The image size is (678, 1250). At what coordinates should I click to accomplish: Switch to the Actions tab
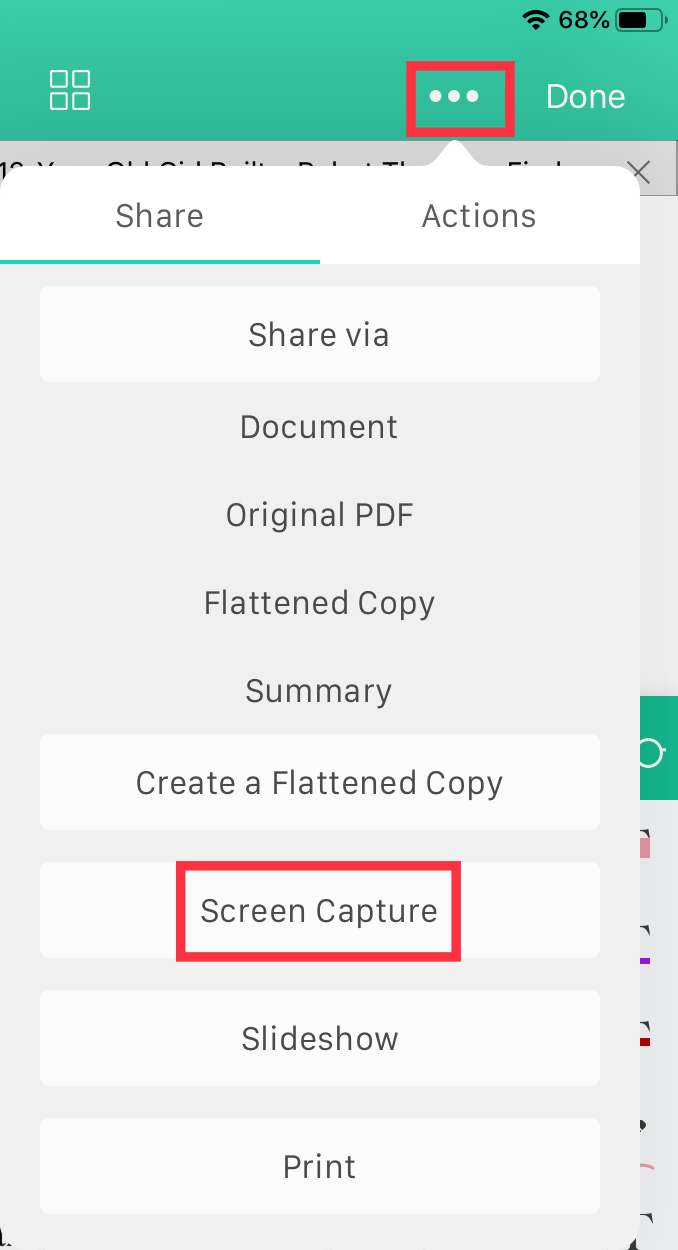[479, 216]
